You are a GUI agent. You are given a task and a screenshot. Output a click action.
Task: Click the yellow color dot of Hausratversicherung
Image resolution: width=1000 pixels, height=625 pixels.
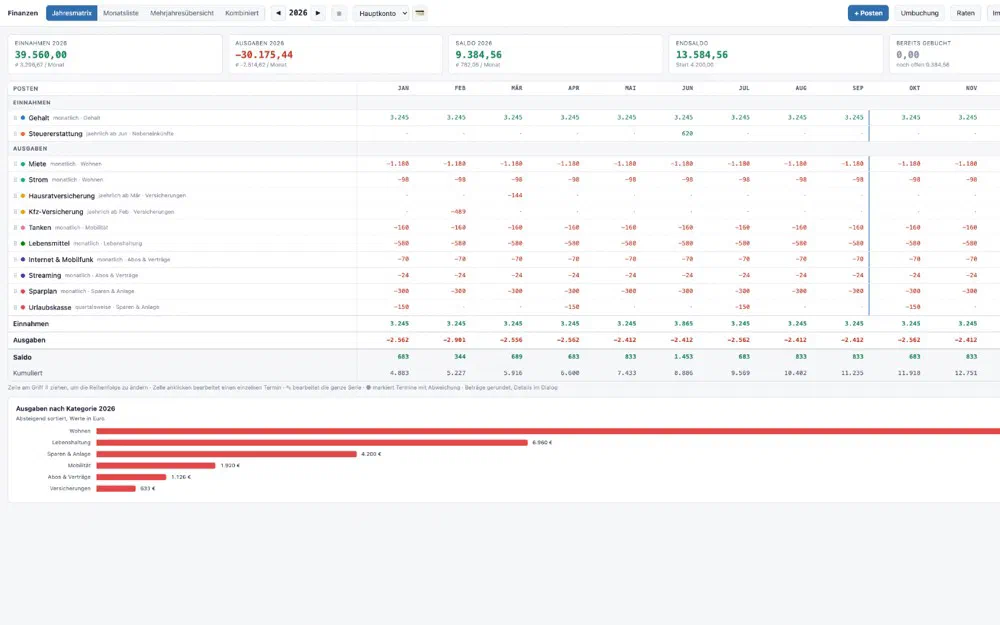tap(23, 196)
